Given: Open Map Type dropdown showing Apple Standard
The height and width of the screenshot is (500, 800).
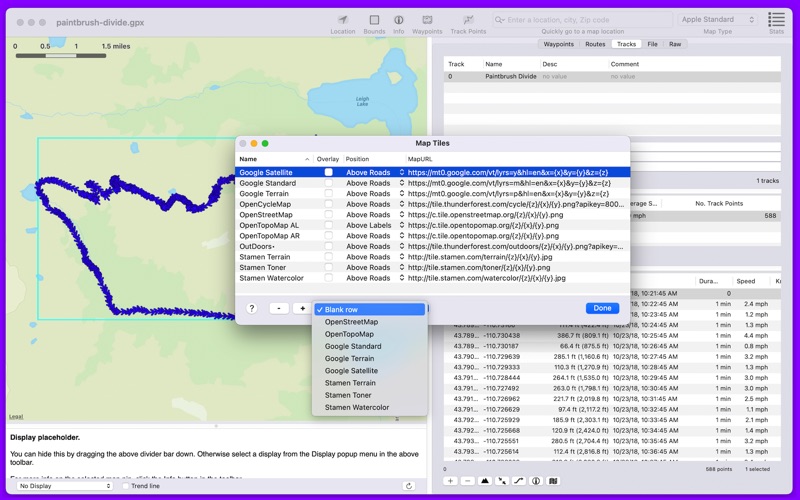Looking at the screenshot, I should point(717,19).
